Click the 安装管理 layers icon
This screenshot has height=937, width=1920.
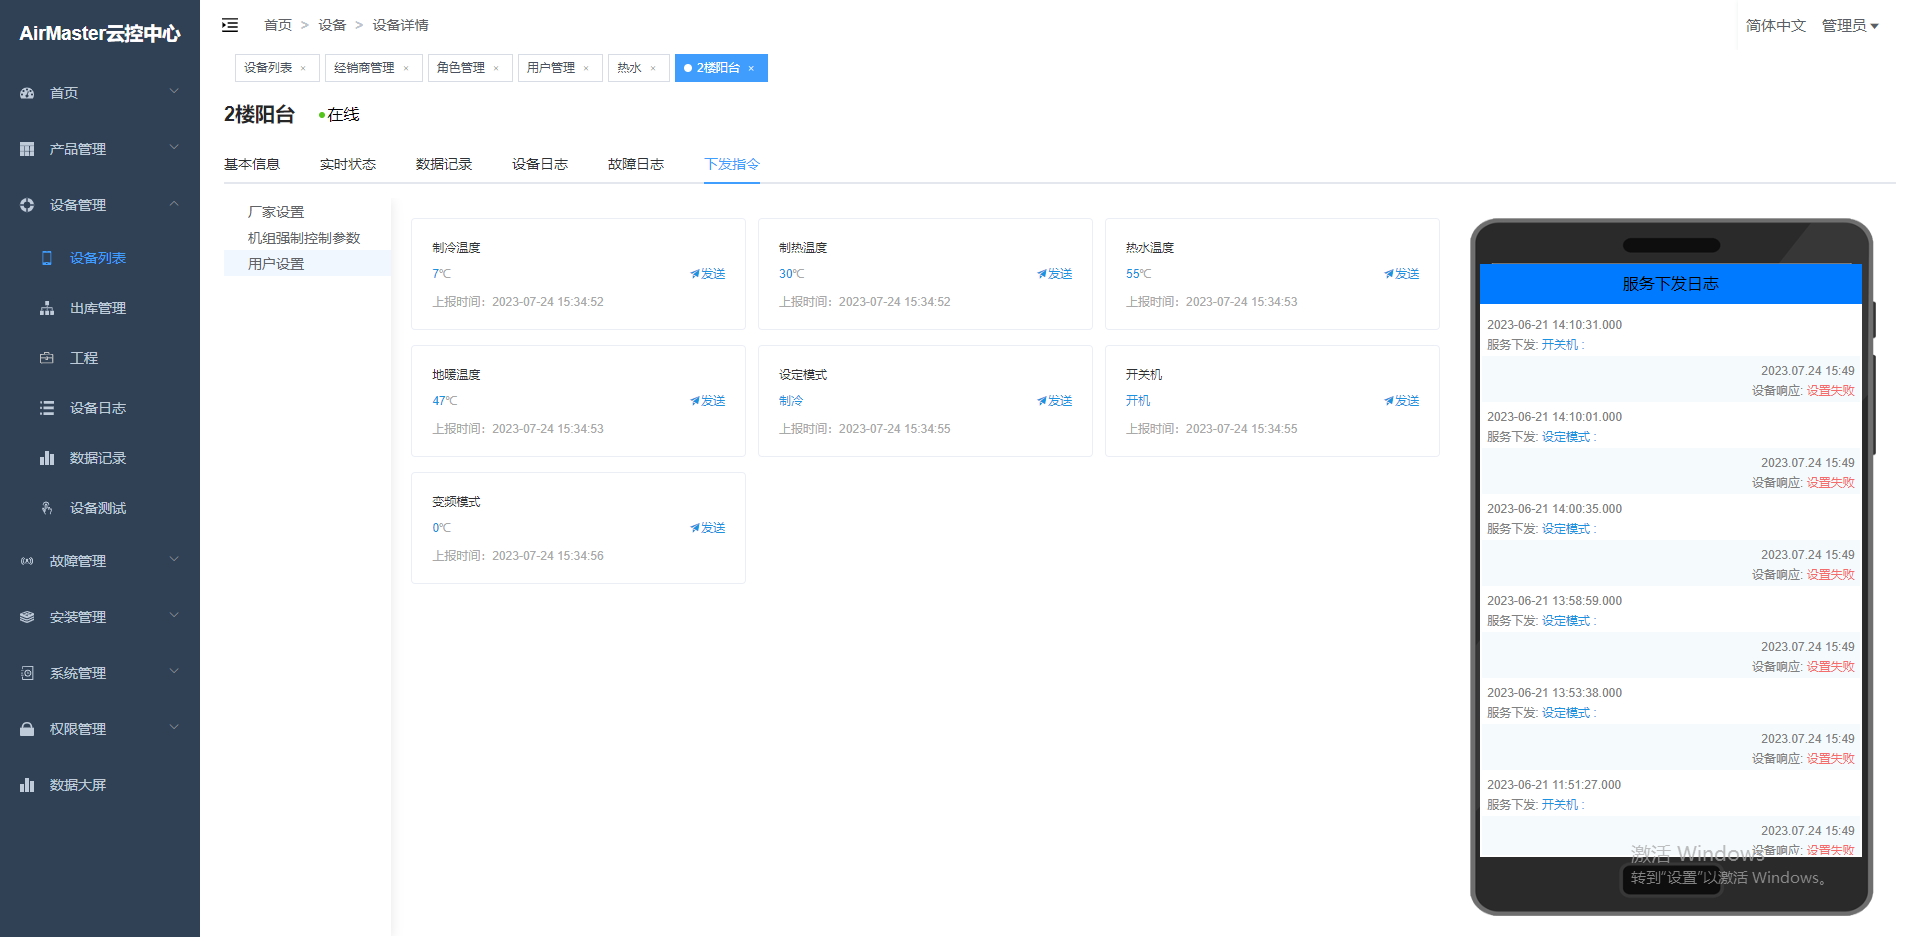tap(27, 617)
